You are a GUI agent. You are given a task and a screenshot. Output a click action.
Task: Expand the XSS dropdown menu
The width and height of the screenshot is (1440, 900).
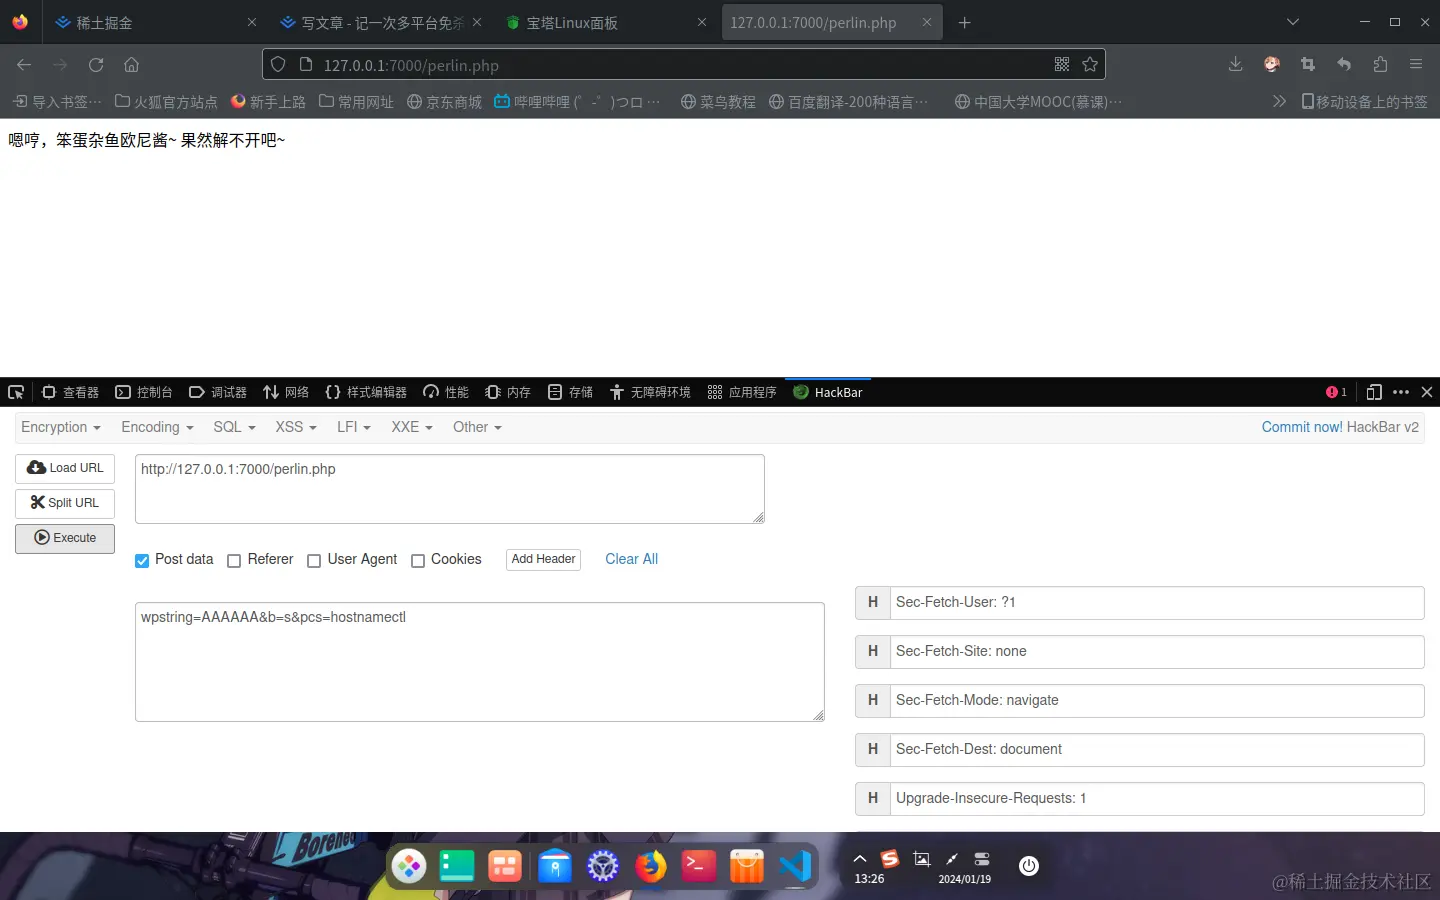point(295,427)
